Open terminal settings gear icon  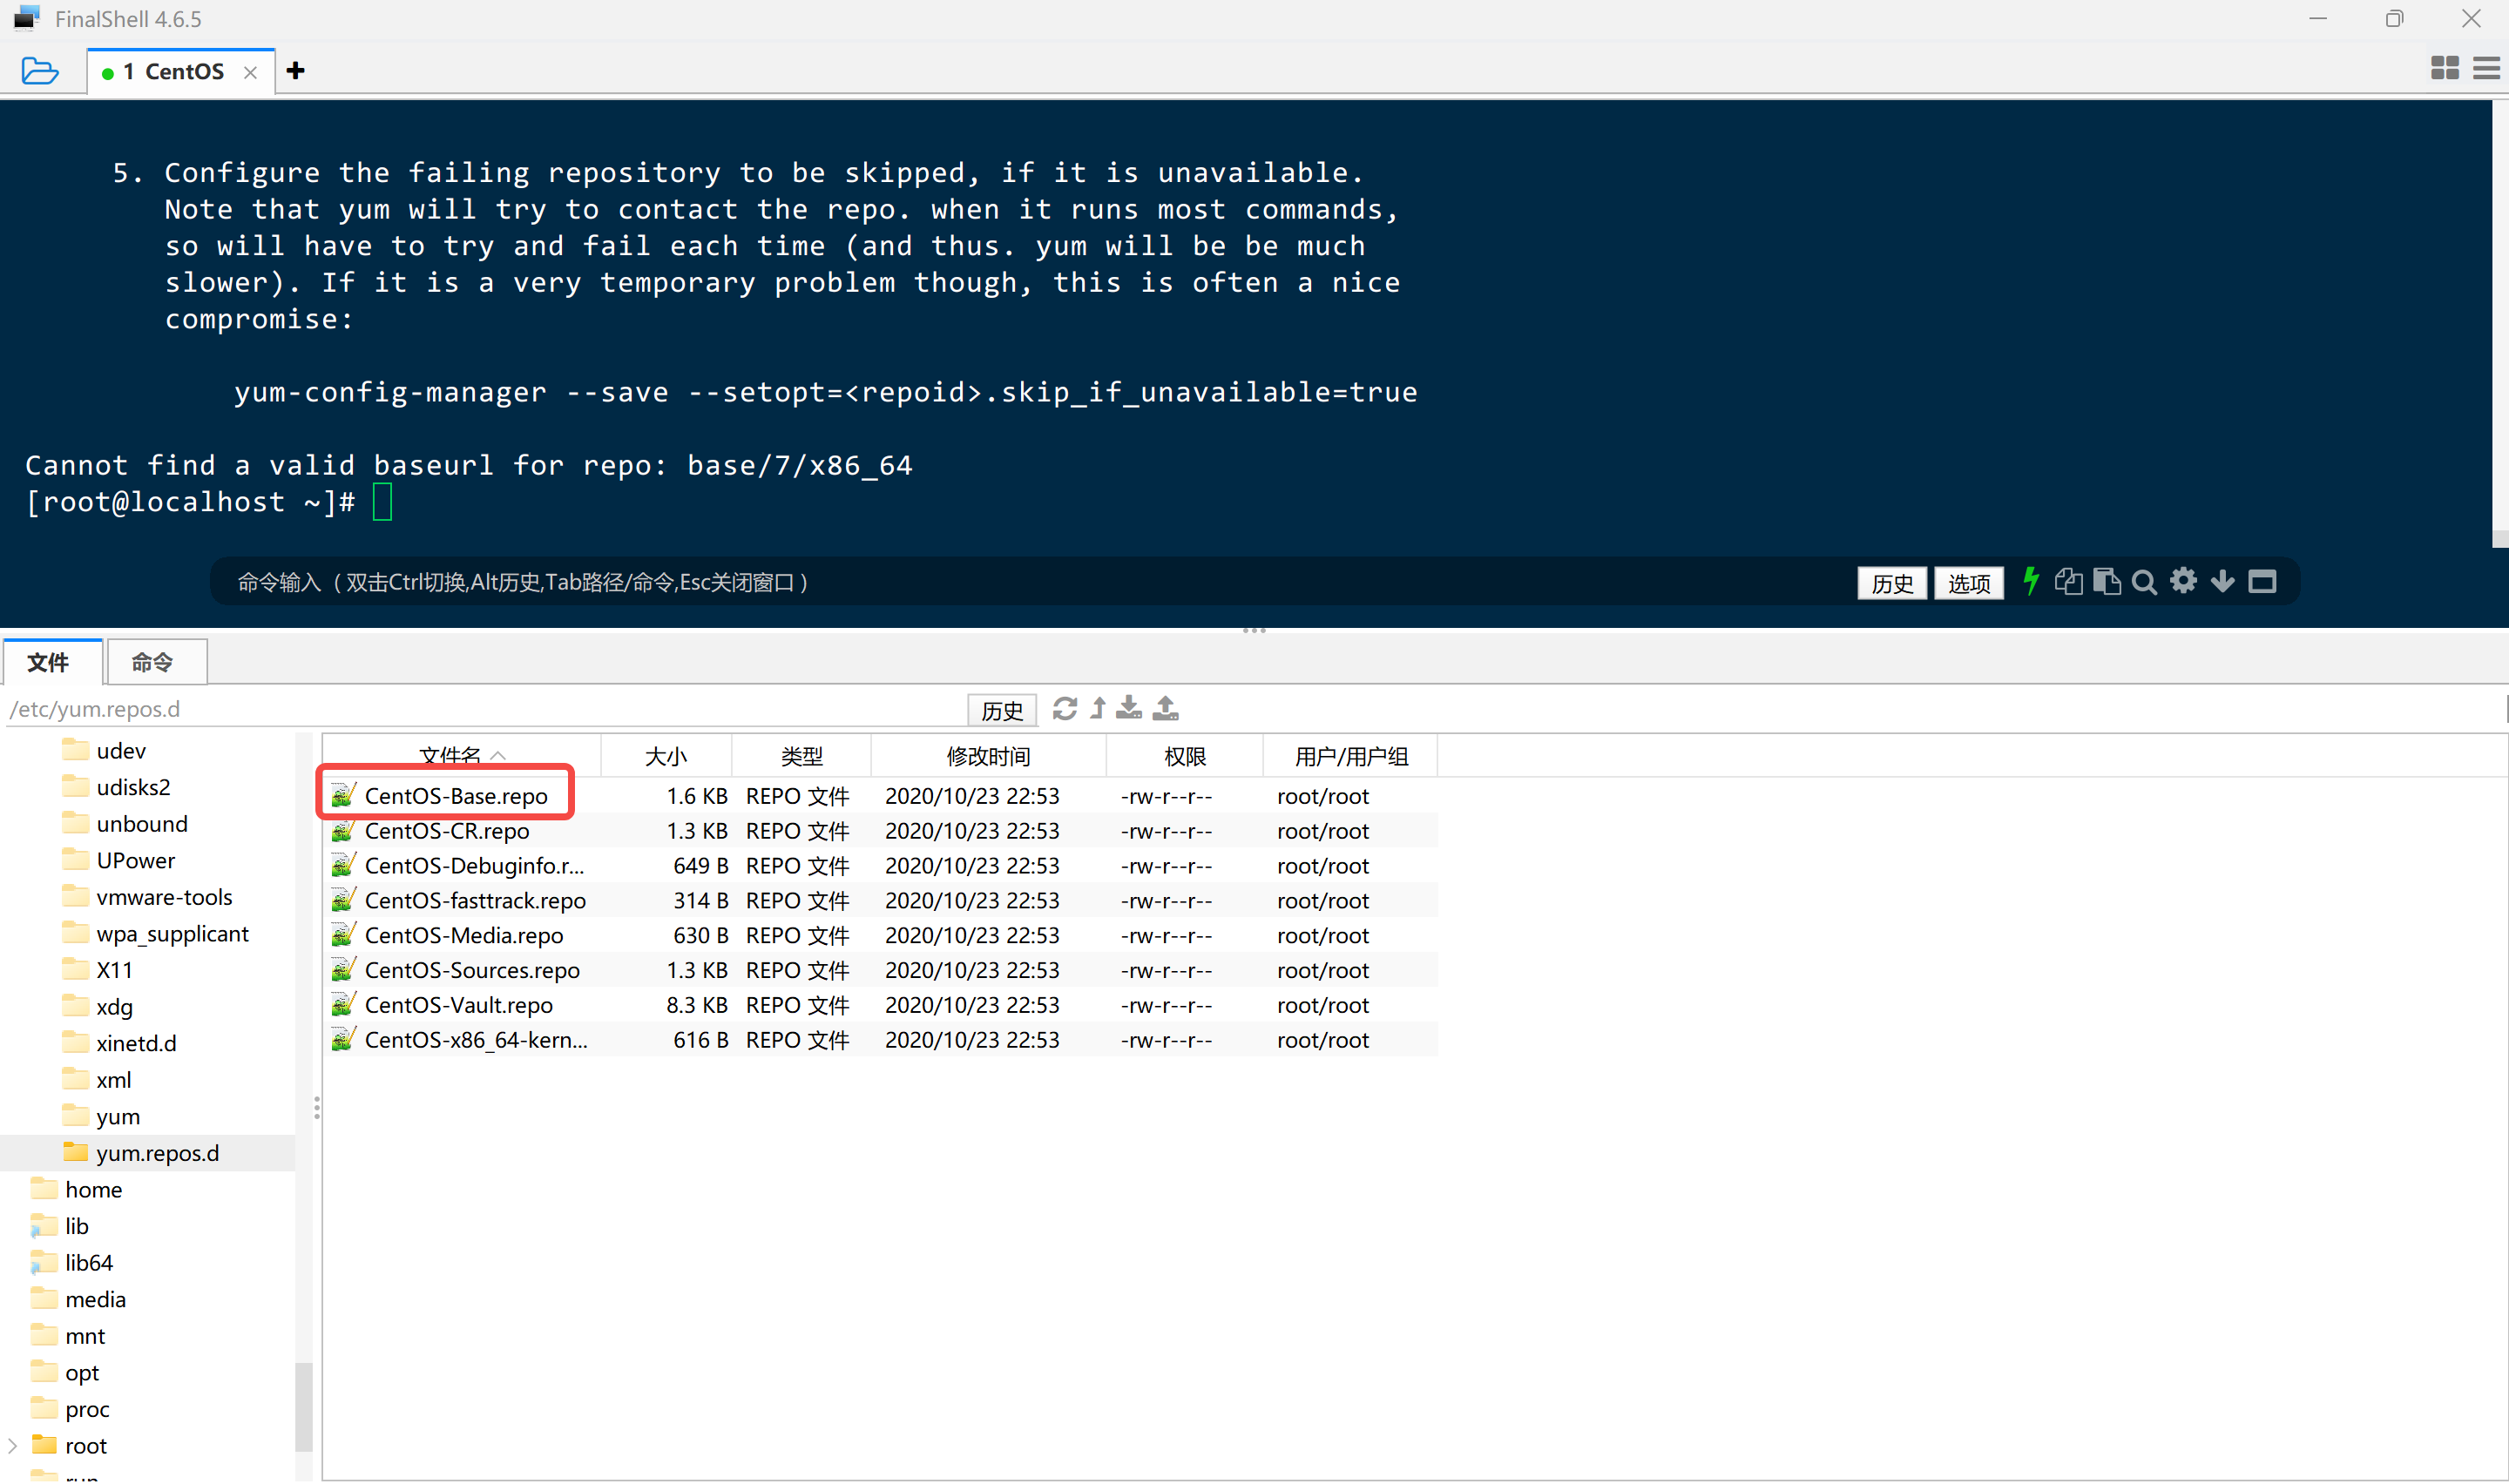(x=2183, y=581)
